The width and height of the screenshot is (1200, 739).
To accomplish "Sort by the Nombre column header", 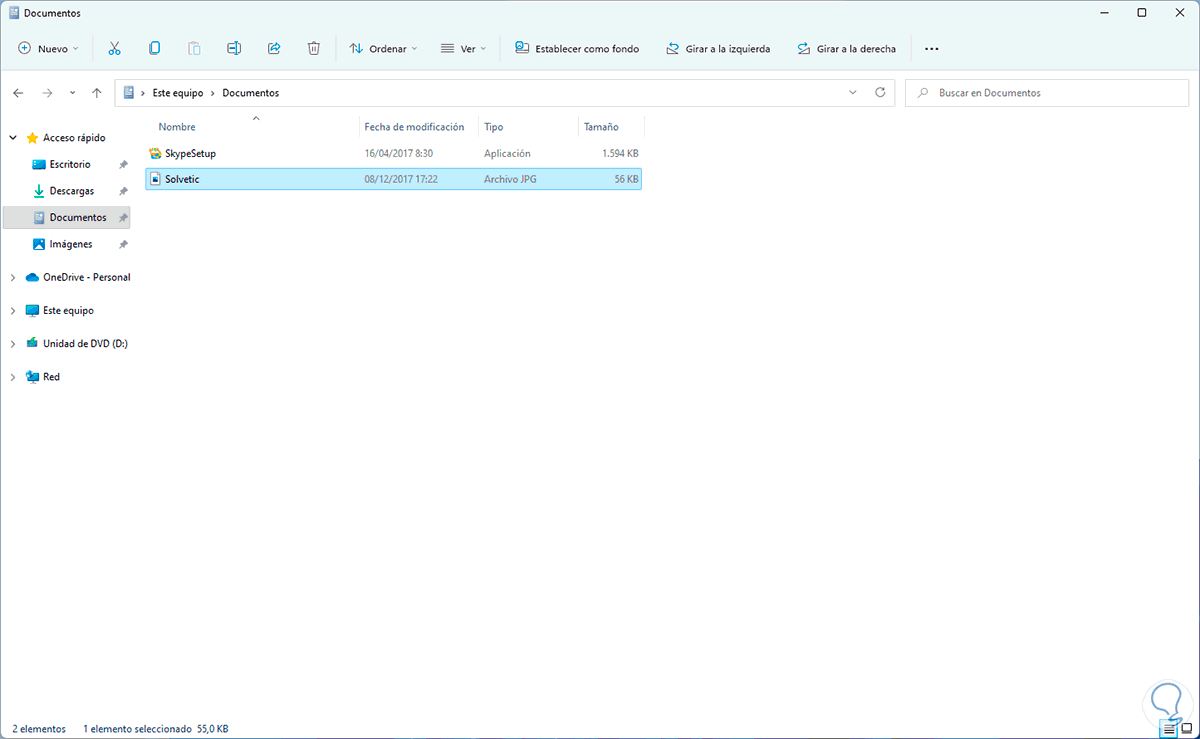I will point(177,127).
